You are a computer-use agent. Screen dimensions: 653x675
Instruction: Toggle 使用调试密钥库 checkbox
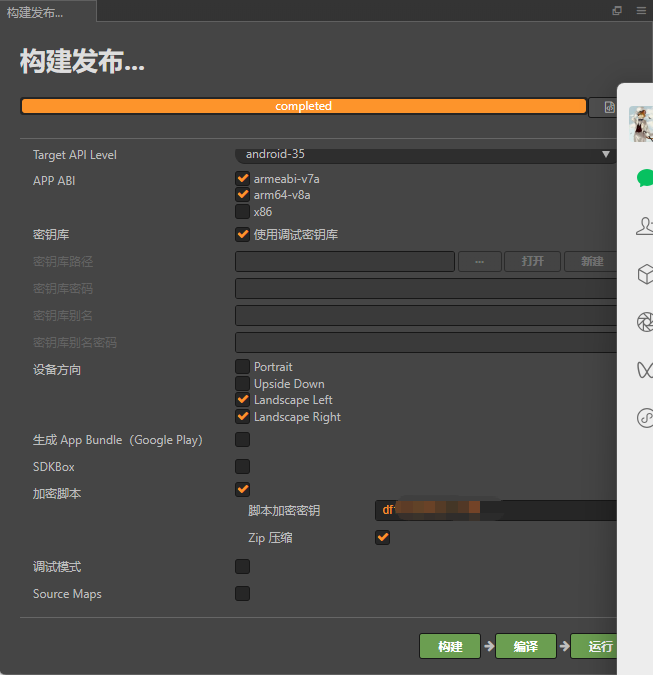tap(242, 235)
